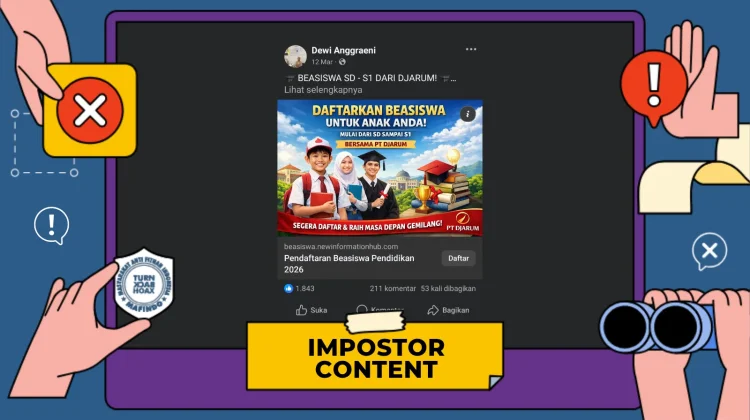750x420 pixels.
Task: Click the info icon on ad image
Action: [x=467, y=114]
